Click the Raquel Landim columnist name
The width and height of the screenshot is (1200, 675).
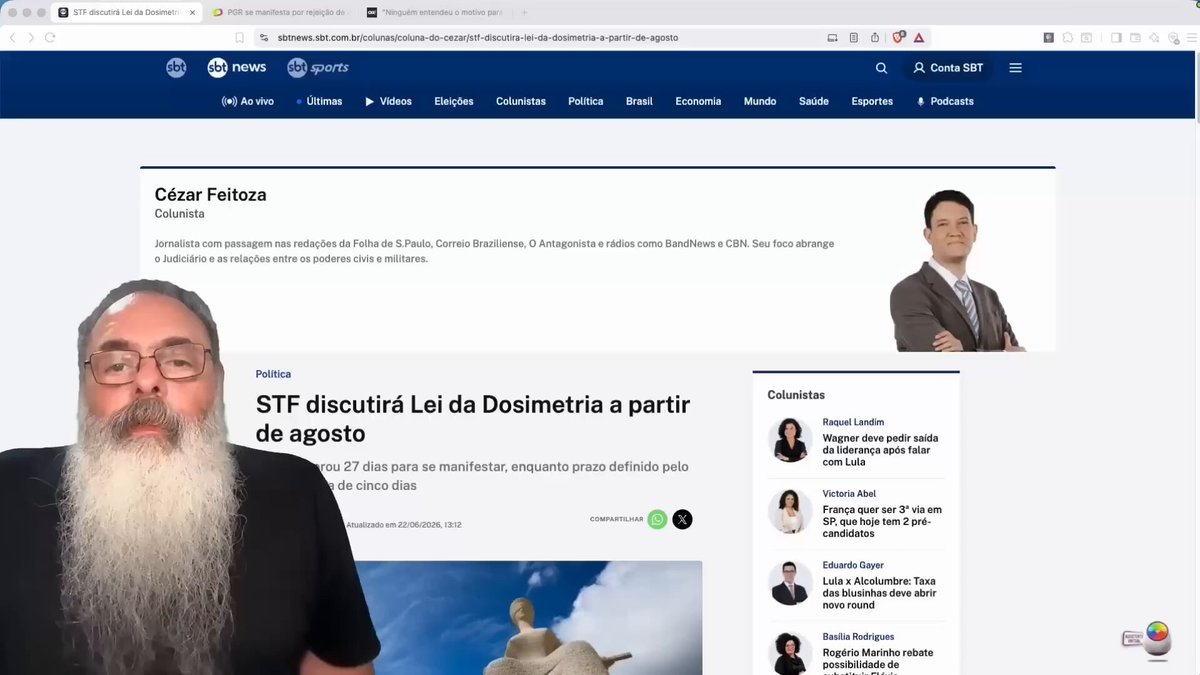853,422
